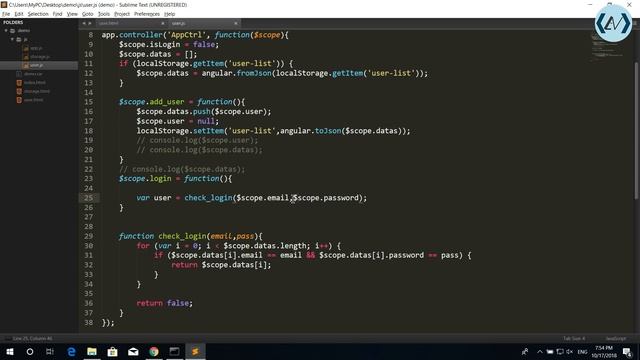Click the demo.css file icon
Screen dimensions: 640x360
[19, 74]
